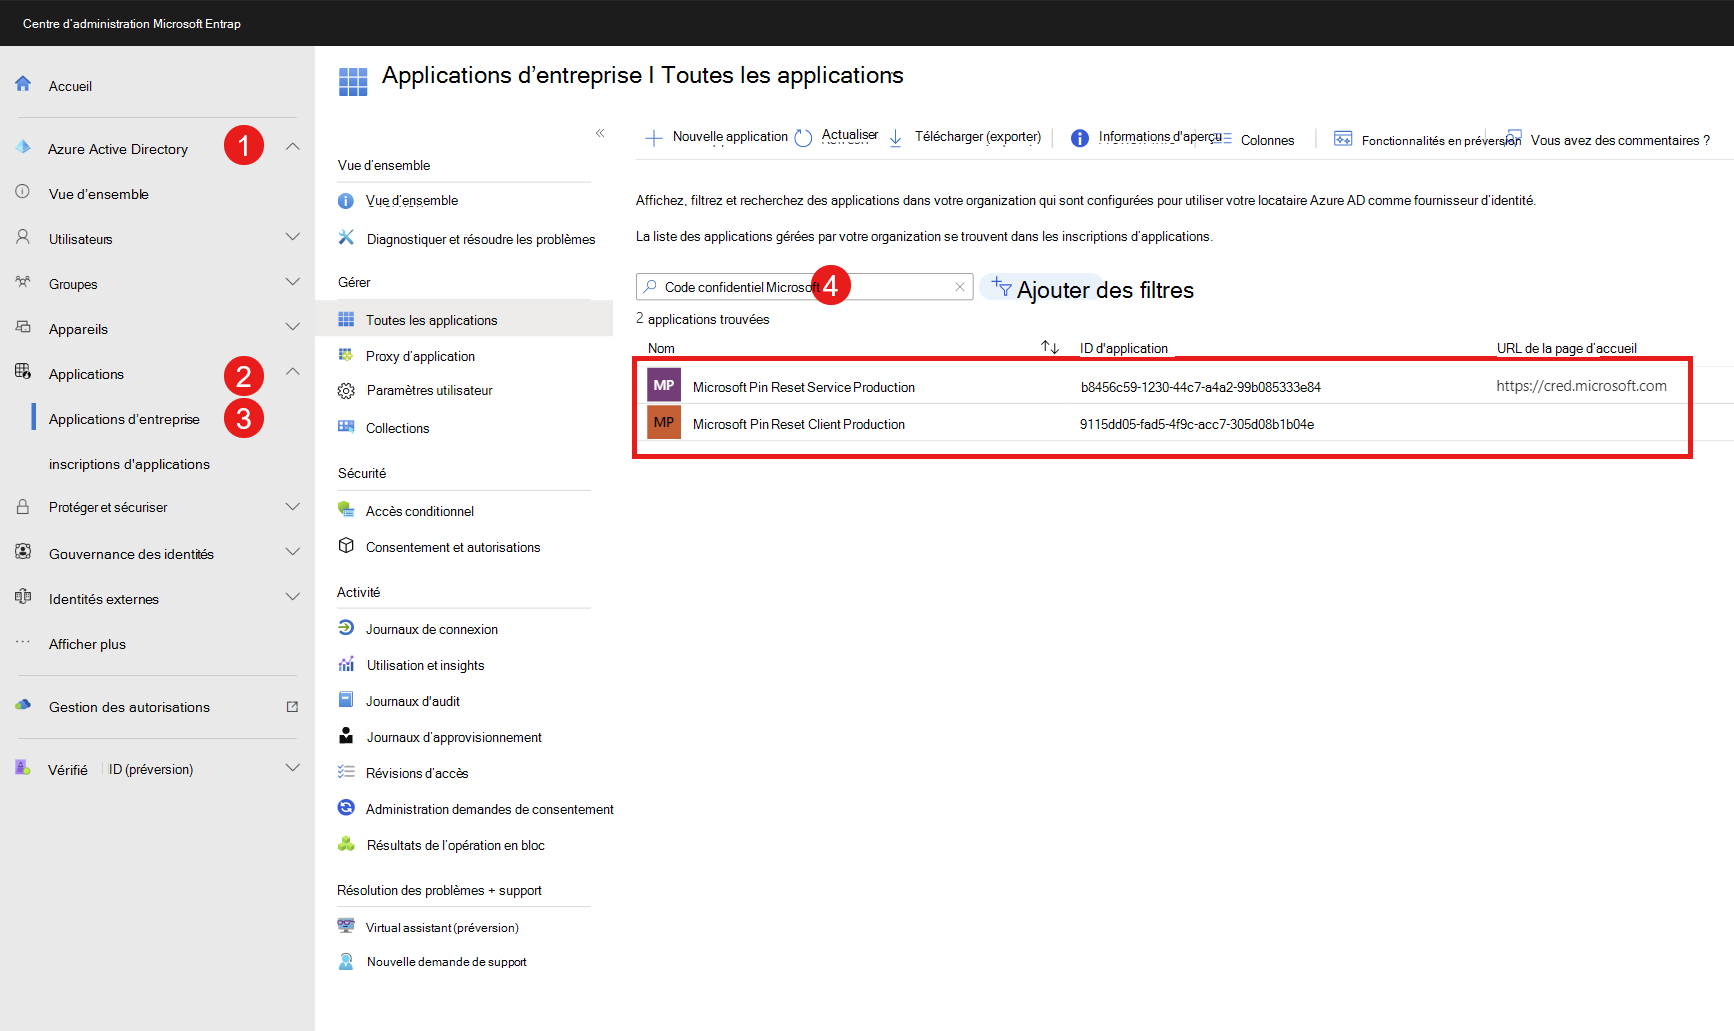Open Administration demandes de consentement
This screenshot has width=1734, height=1031.
tap(490, 809)
